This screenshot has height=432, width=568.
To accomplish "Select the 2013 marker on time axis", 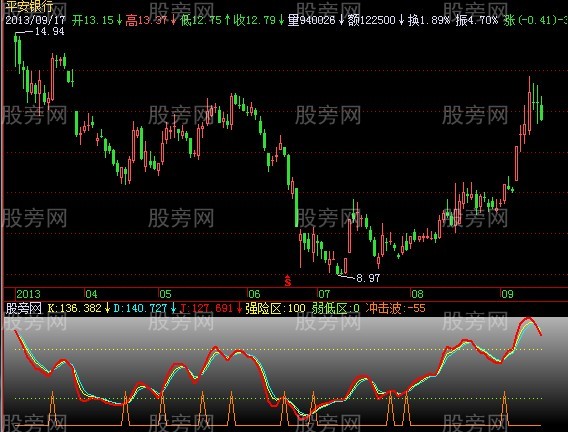I will click(29, 294).
